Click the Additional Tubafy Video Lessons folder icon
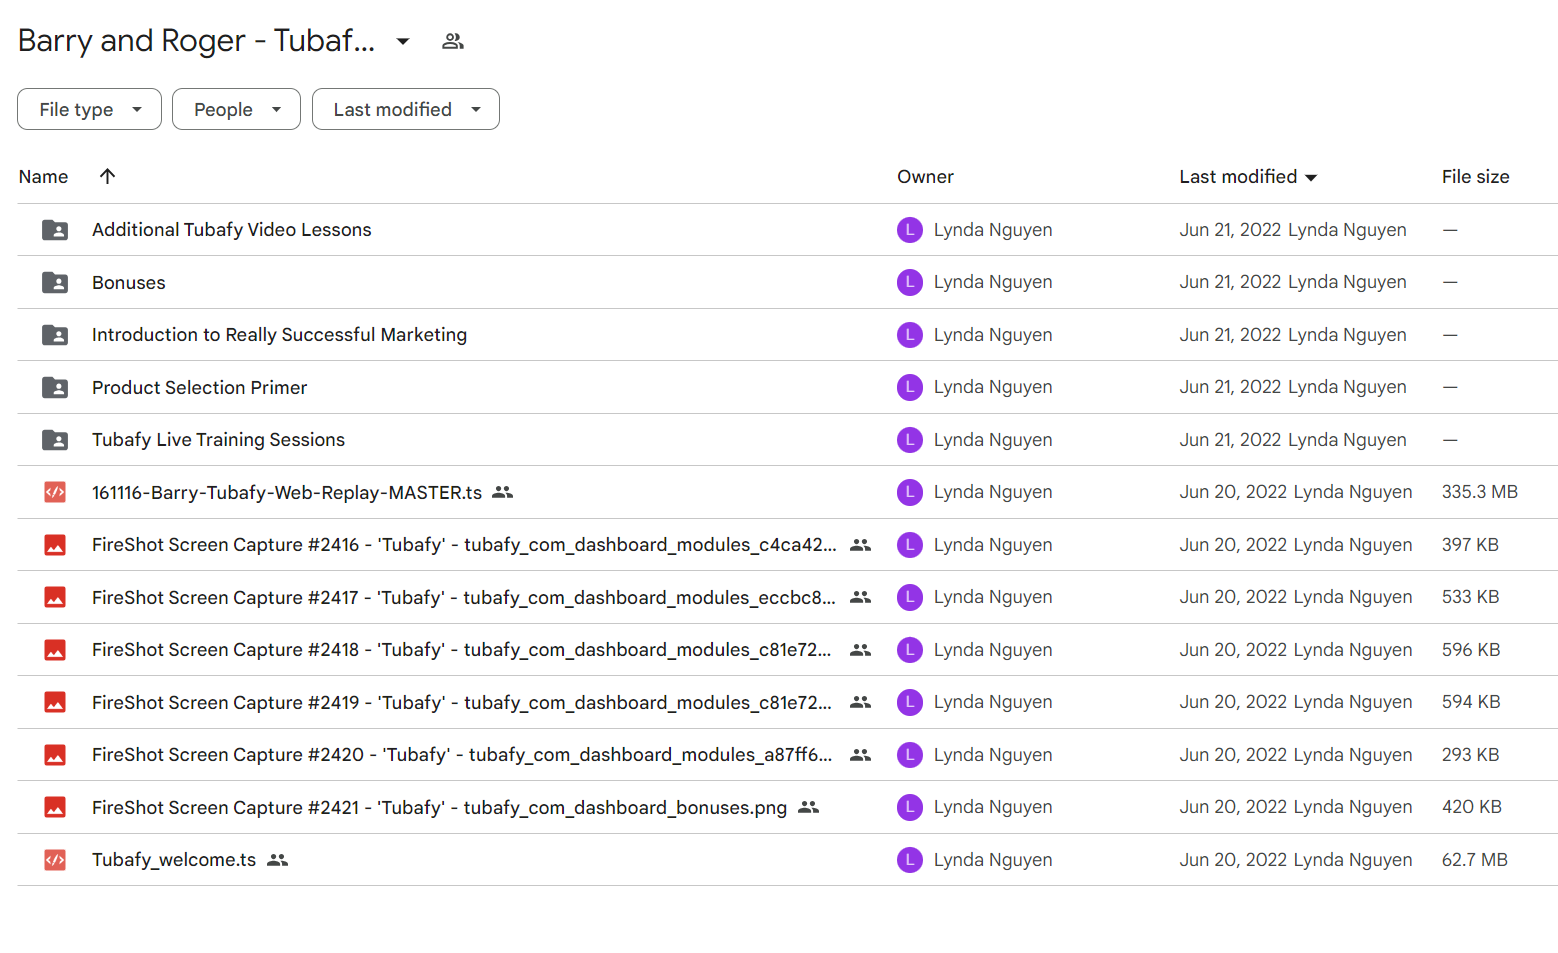Viewport: 1558px width, 953px height. click(55, 230)
